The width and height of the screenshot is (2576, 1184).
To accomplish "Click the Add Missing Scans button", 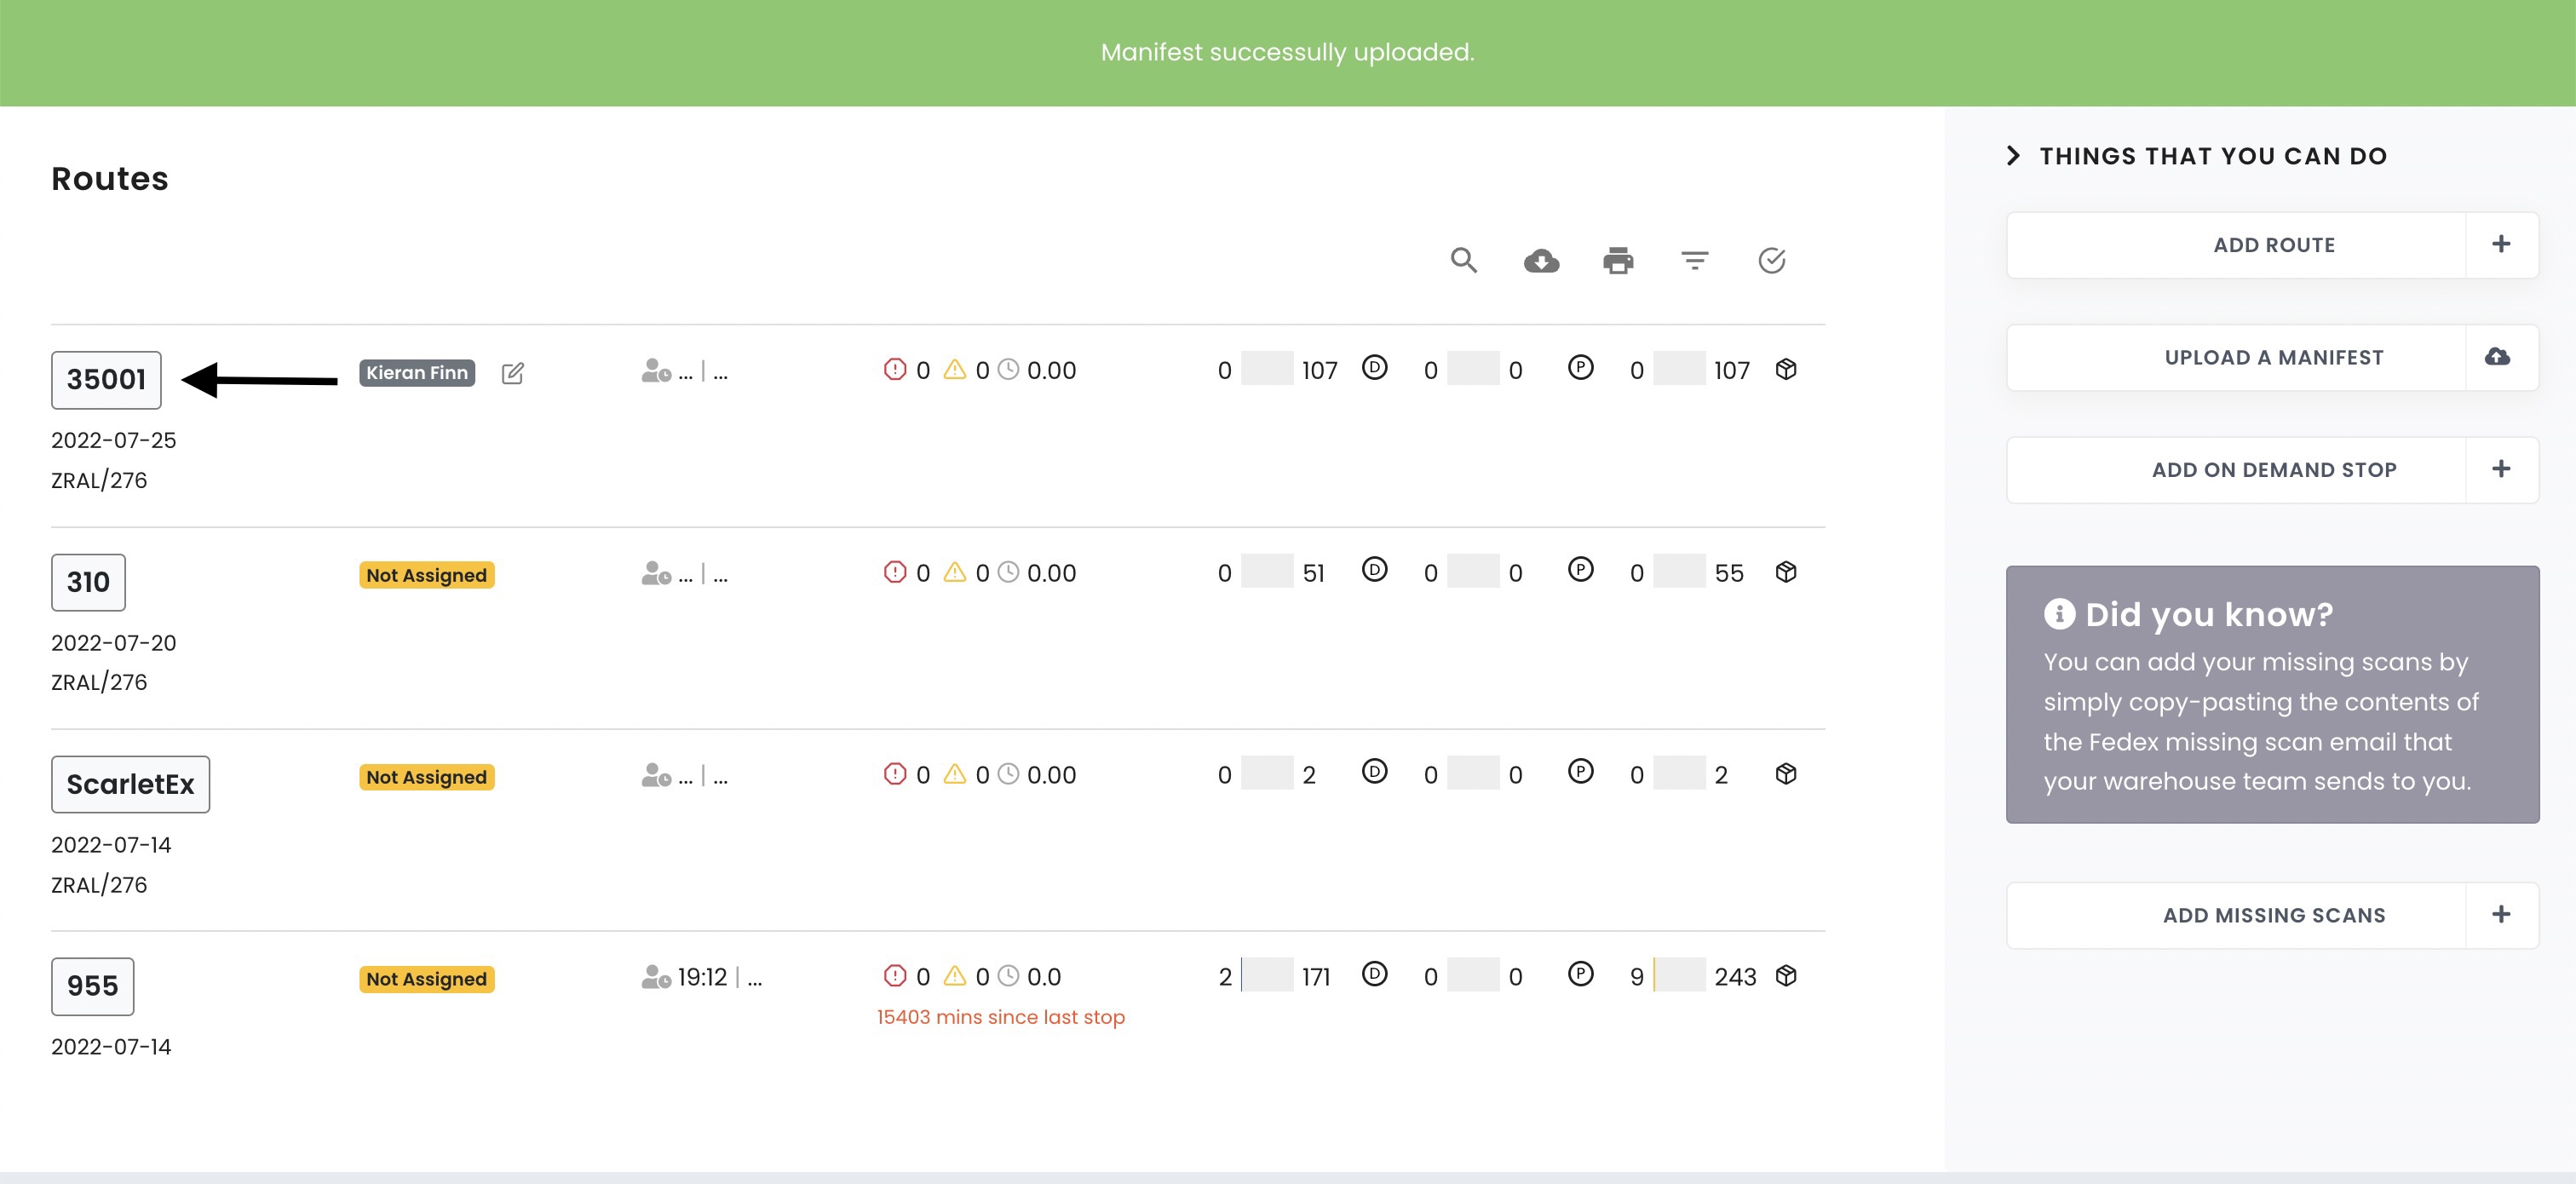I will pyautogui.click(x=2273, y=915).
